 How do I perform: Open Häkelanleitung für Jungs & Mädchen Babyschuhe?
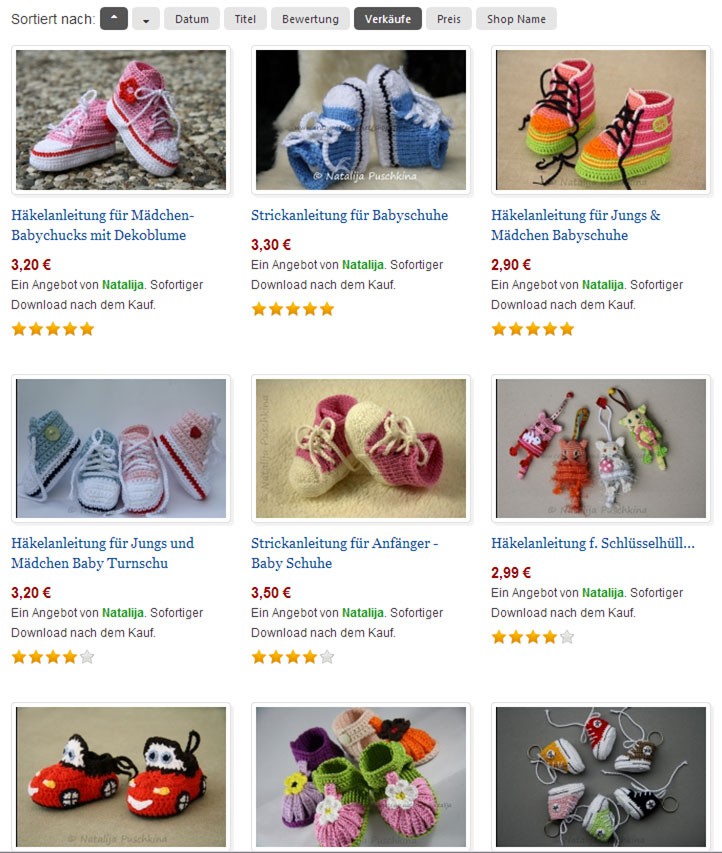click(576, 225)
